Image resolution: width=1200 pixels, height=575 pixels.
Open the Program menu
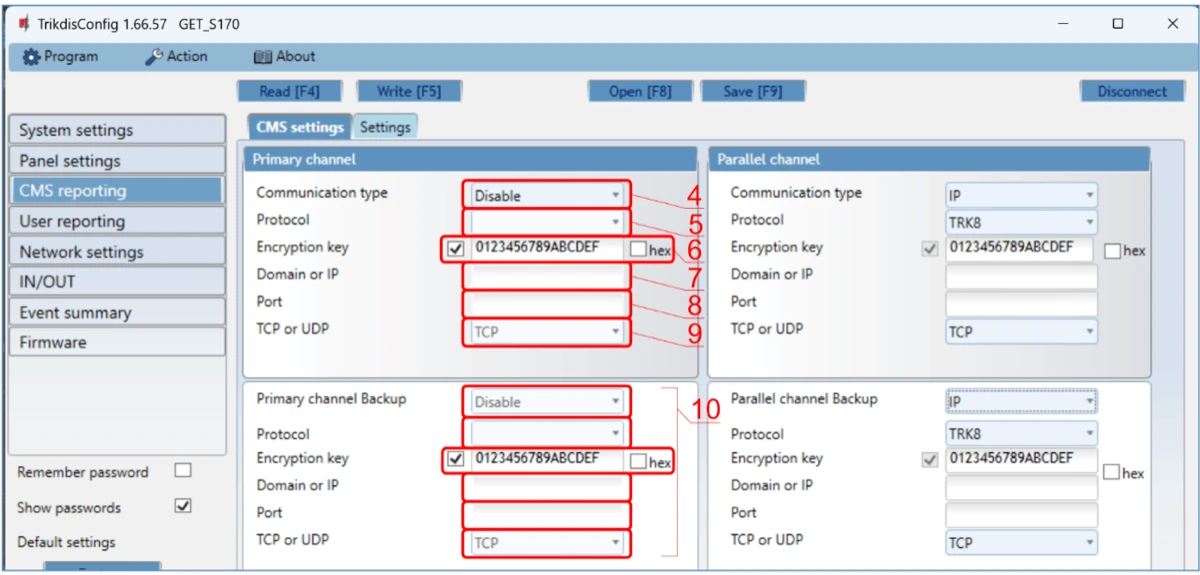pos(61,57)
